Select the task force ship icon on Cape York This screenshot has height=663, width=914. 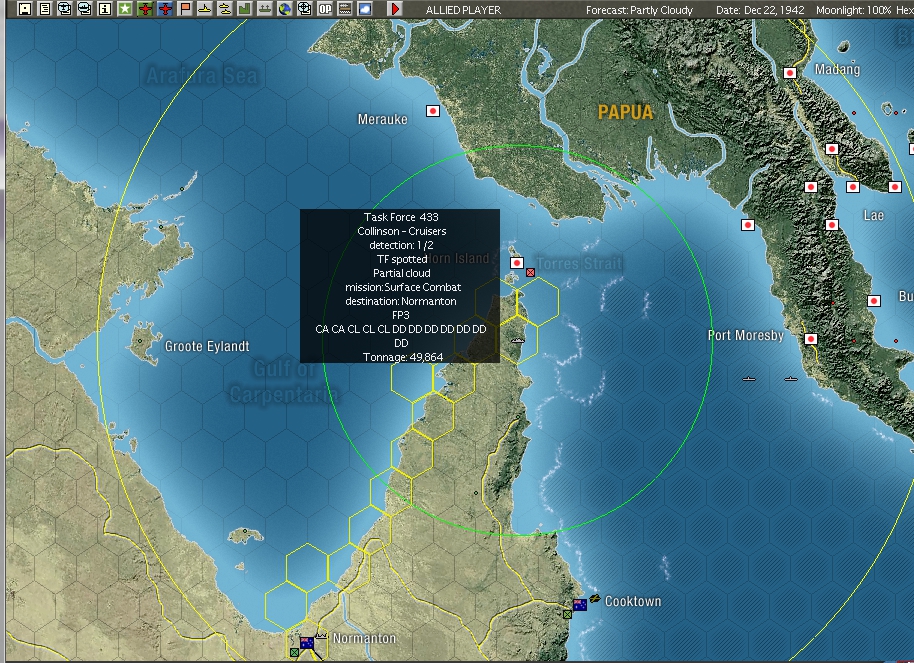[517, 340]
